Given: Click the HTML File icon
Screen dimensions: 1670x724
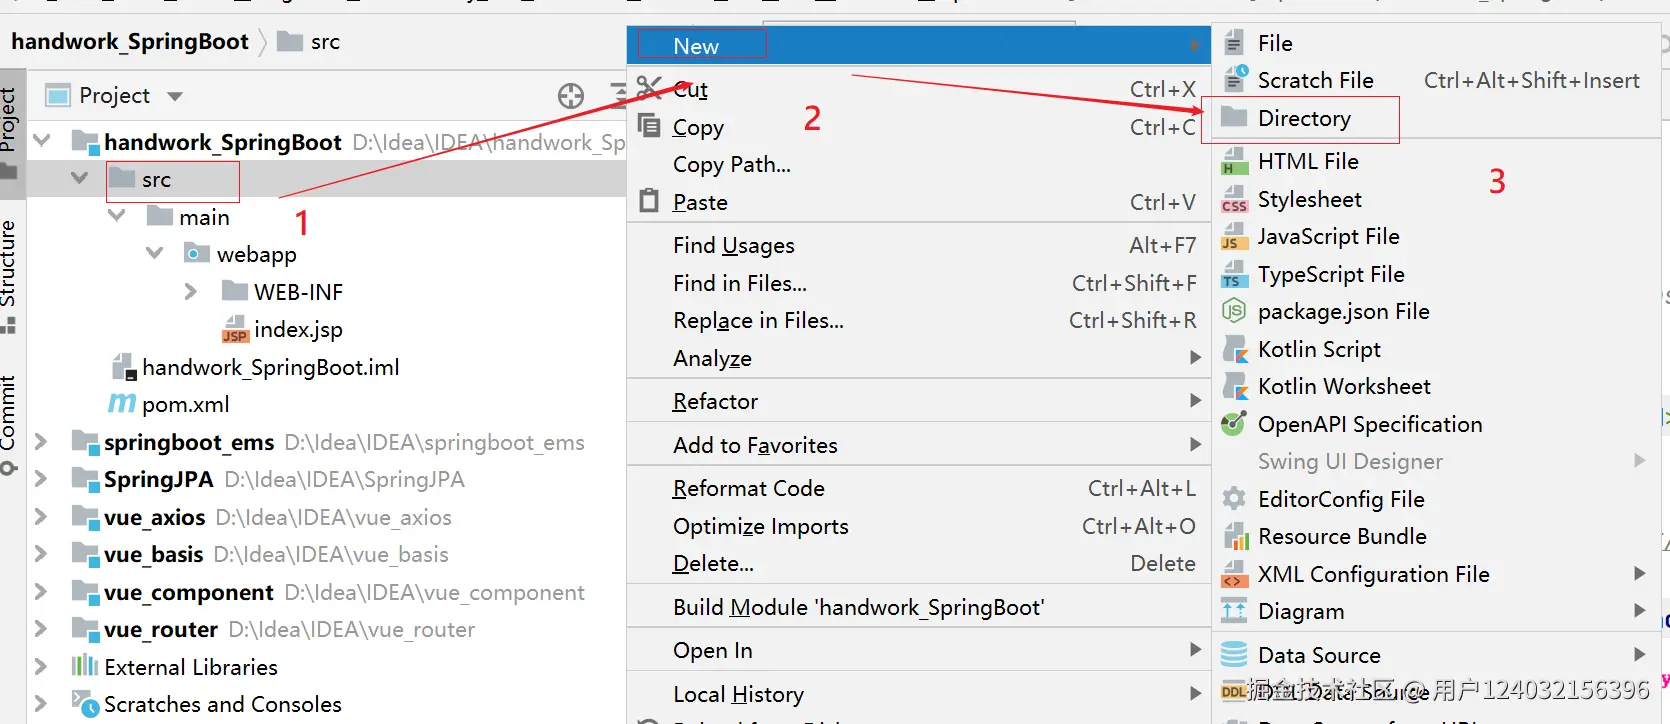Looking at the screenshot, I should 1235,161.
